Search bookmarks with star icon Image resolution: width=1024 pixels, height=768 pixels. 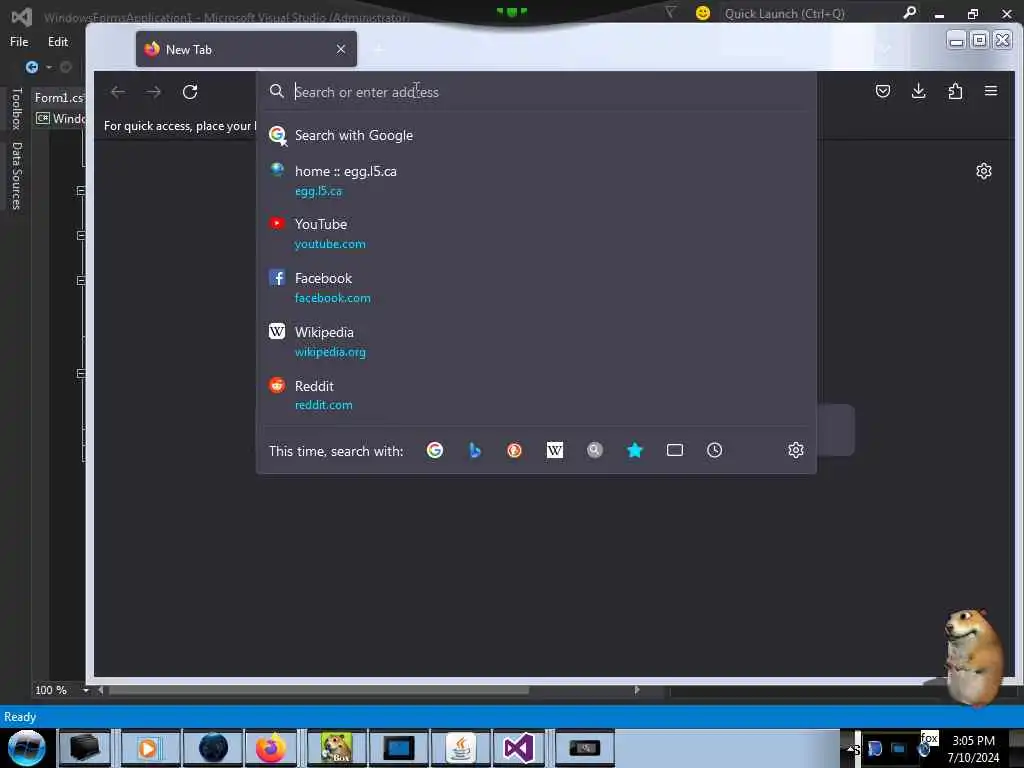click(635, 450)
